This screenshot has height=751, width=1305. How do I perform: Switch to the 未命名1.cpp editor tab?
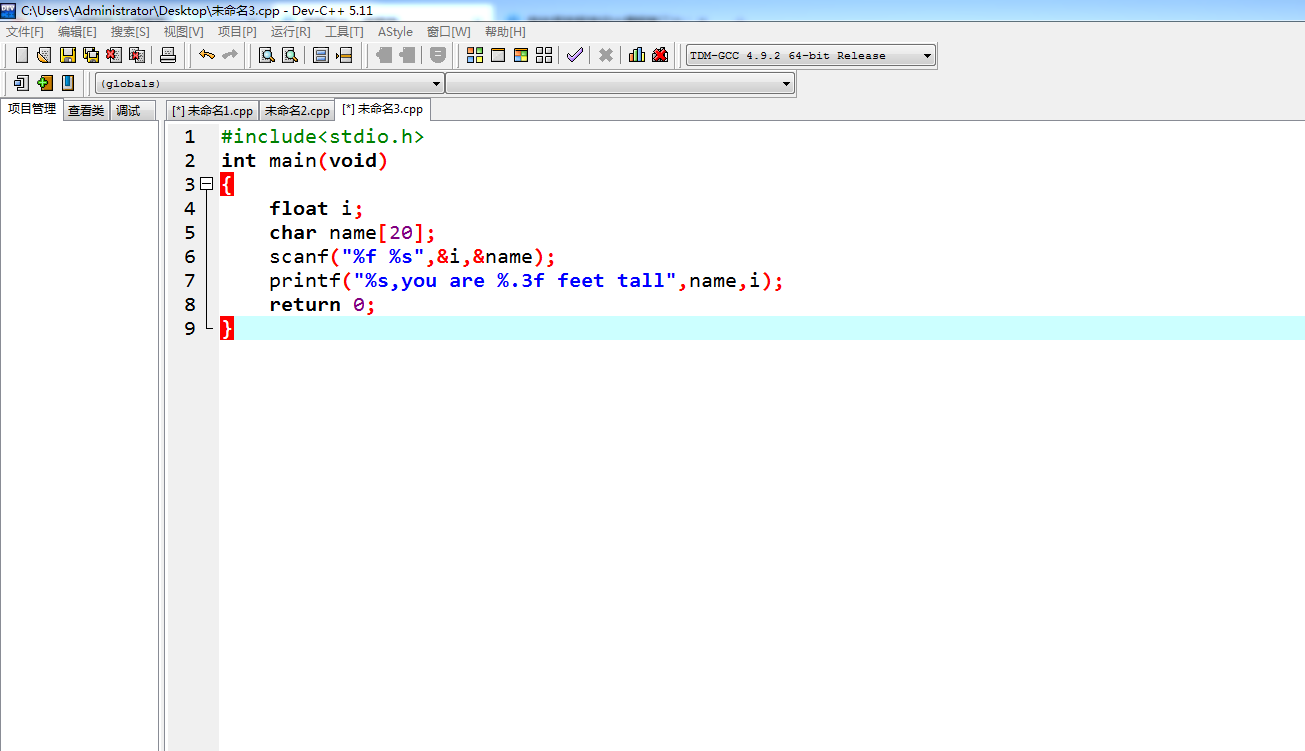[213, 111]
